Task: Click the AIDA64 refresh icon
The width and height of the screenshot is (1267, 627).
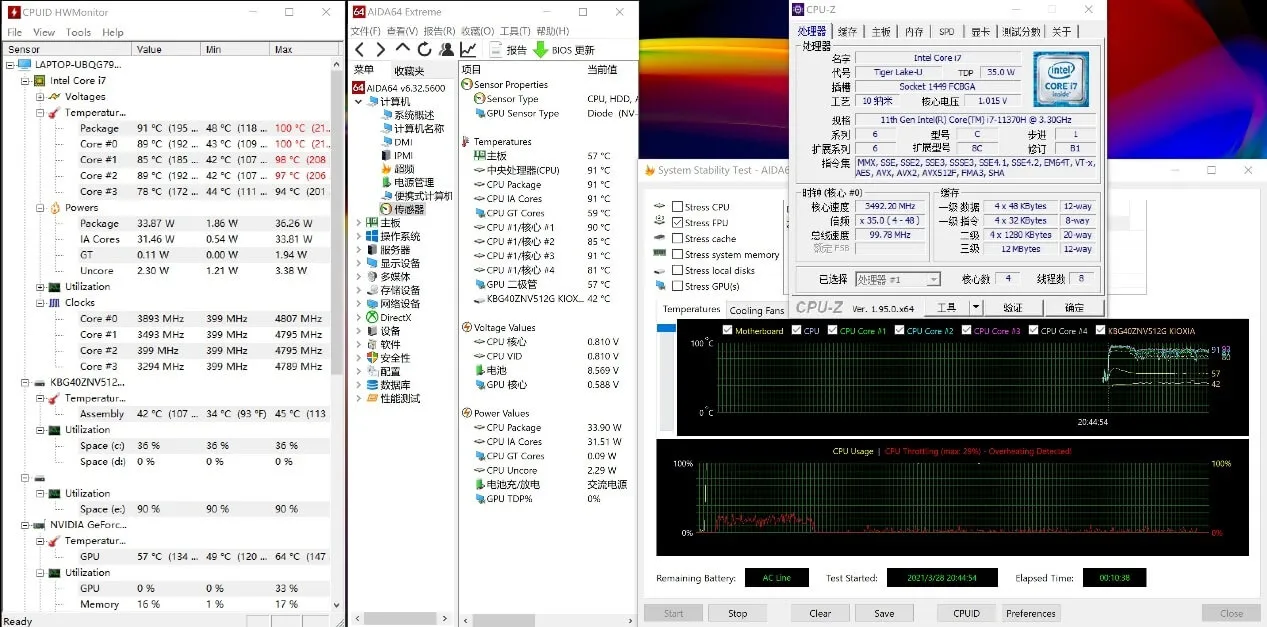Action: [425, 49]
